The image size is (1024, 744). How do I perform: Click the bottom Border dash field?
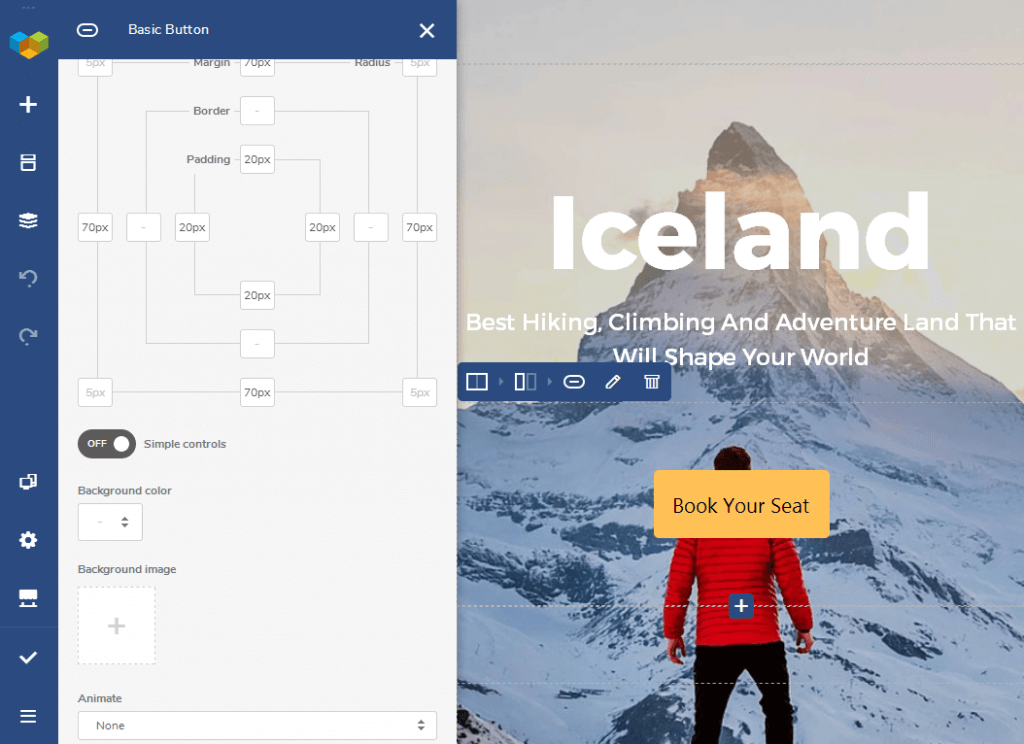click(x=257, y=344)
